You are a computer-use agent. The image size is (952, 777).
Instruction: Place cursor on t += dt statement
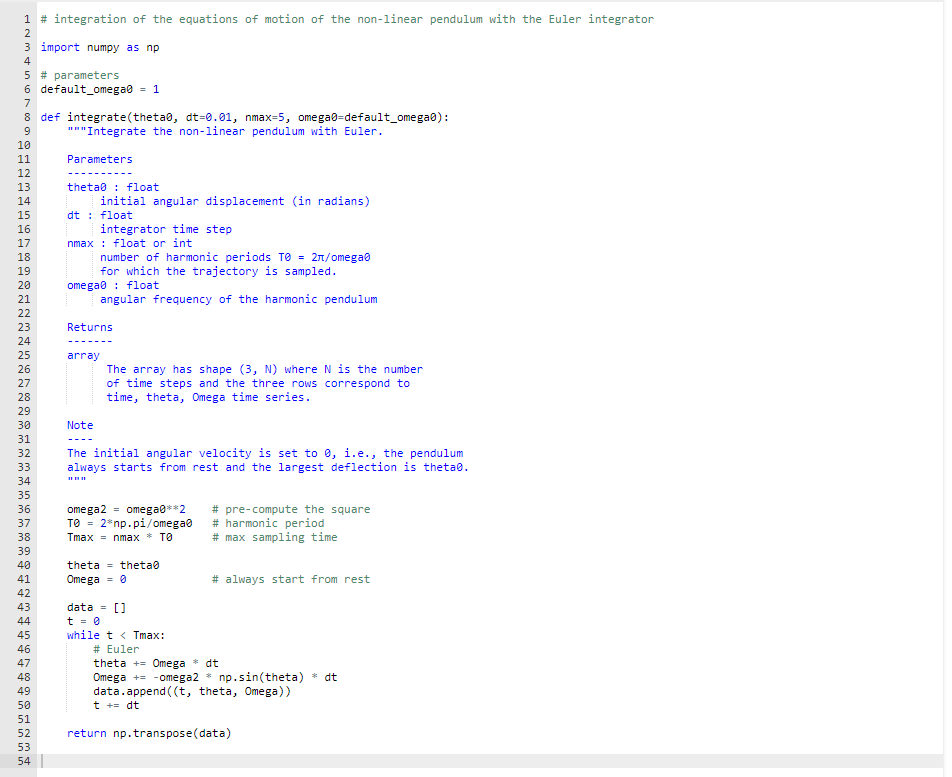pos(113,705)
